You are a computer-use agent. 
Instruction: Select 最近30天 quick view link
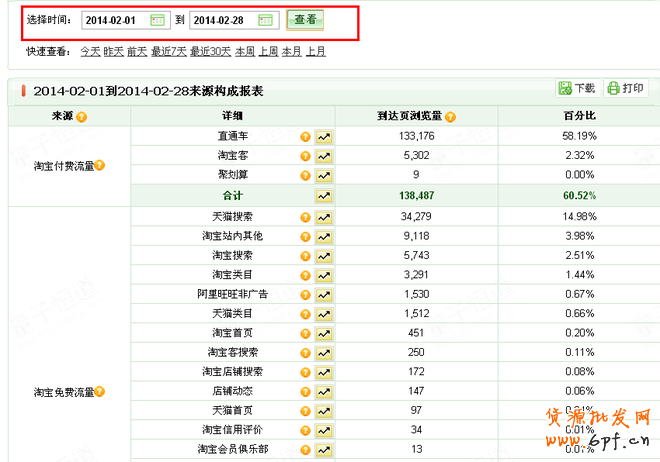click(210, 50)
